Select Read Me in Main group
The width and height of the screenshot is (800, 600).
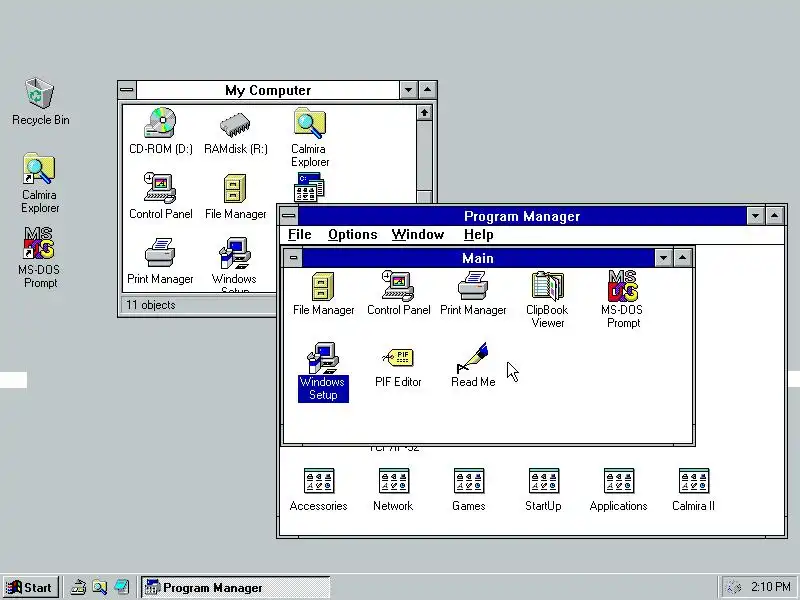(473, 365)
